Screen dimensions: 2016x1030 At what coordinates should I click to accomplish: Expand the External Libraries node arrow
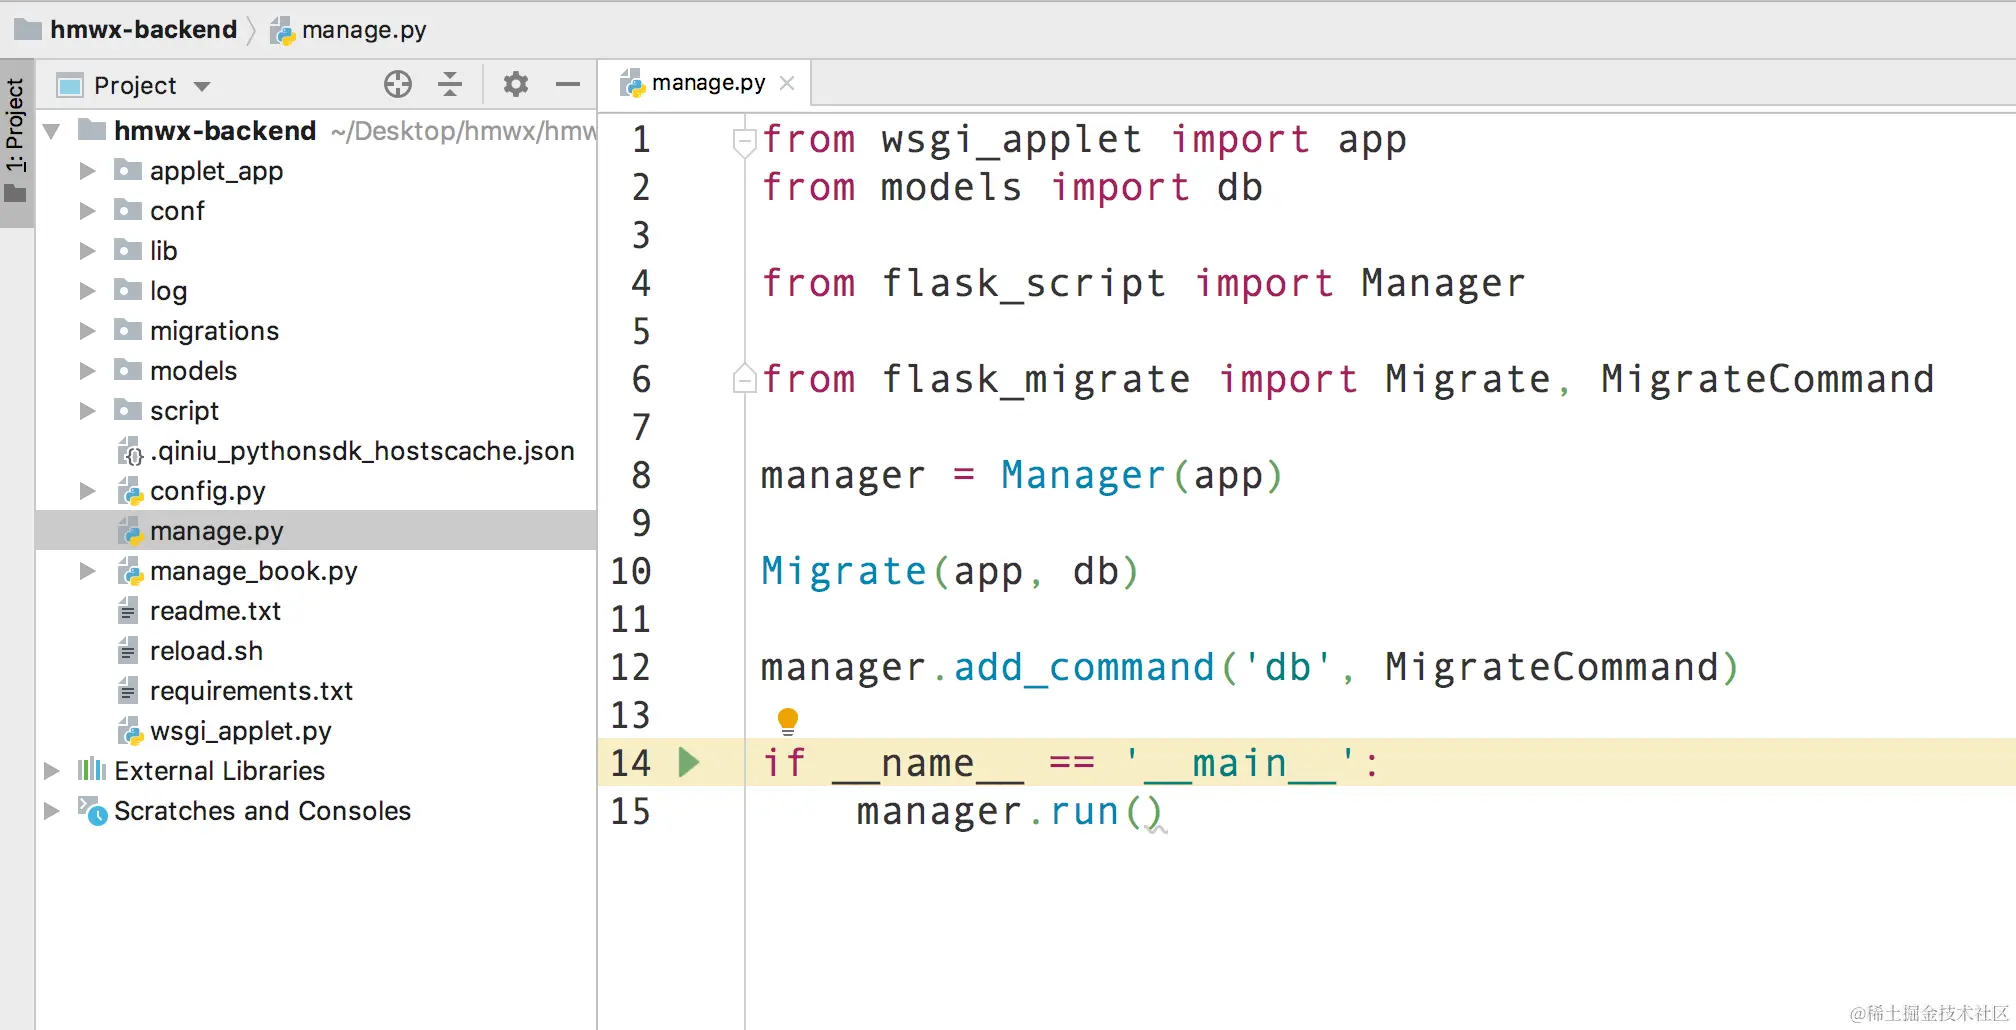(51, 771)
